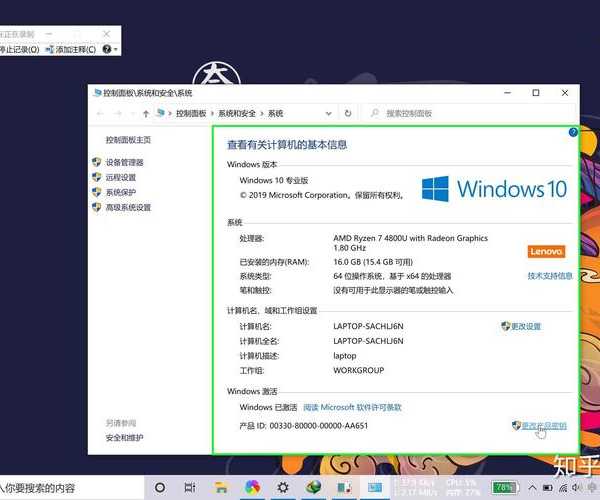The image size is (600, 500).
Task: Click the help question mark icon
Action: coord(573,132)
